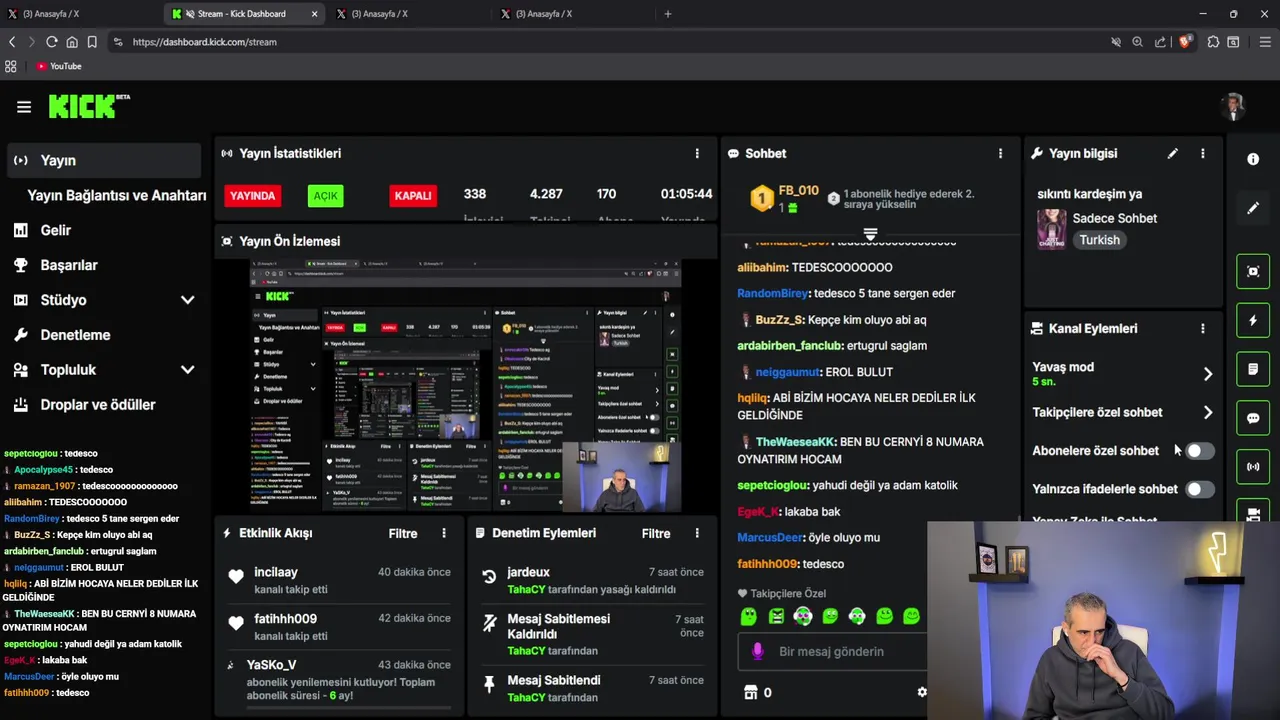The width and height of the screenshot is (1280, 720).
Task: Click the browser address bar URL
Action: (x=205, y=42)
